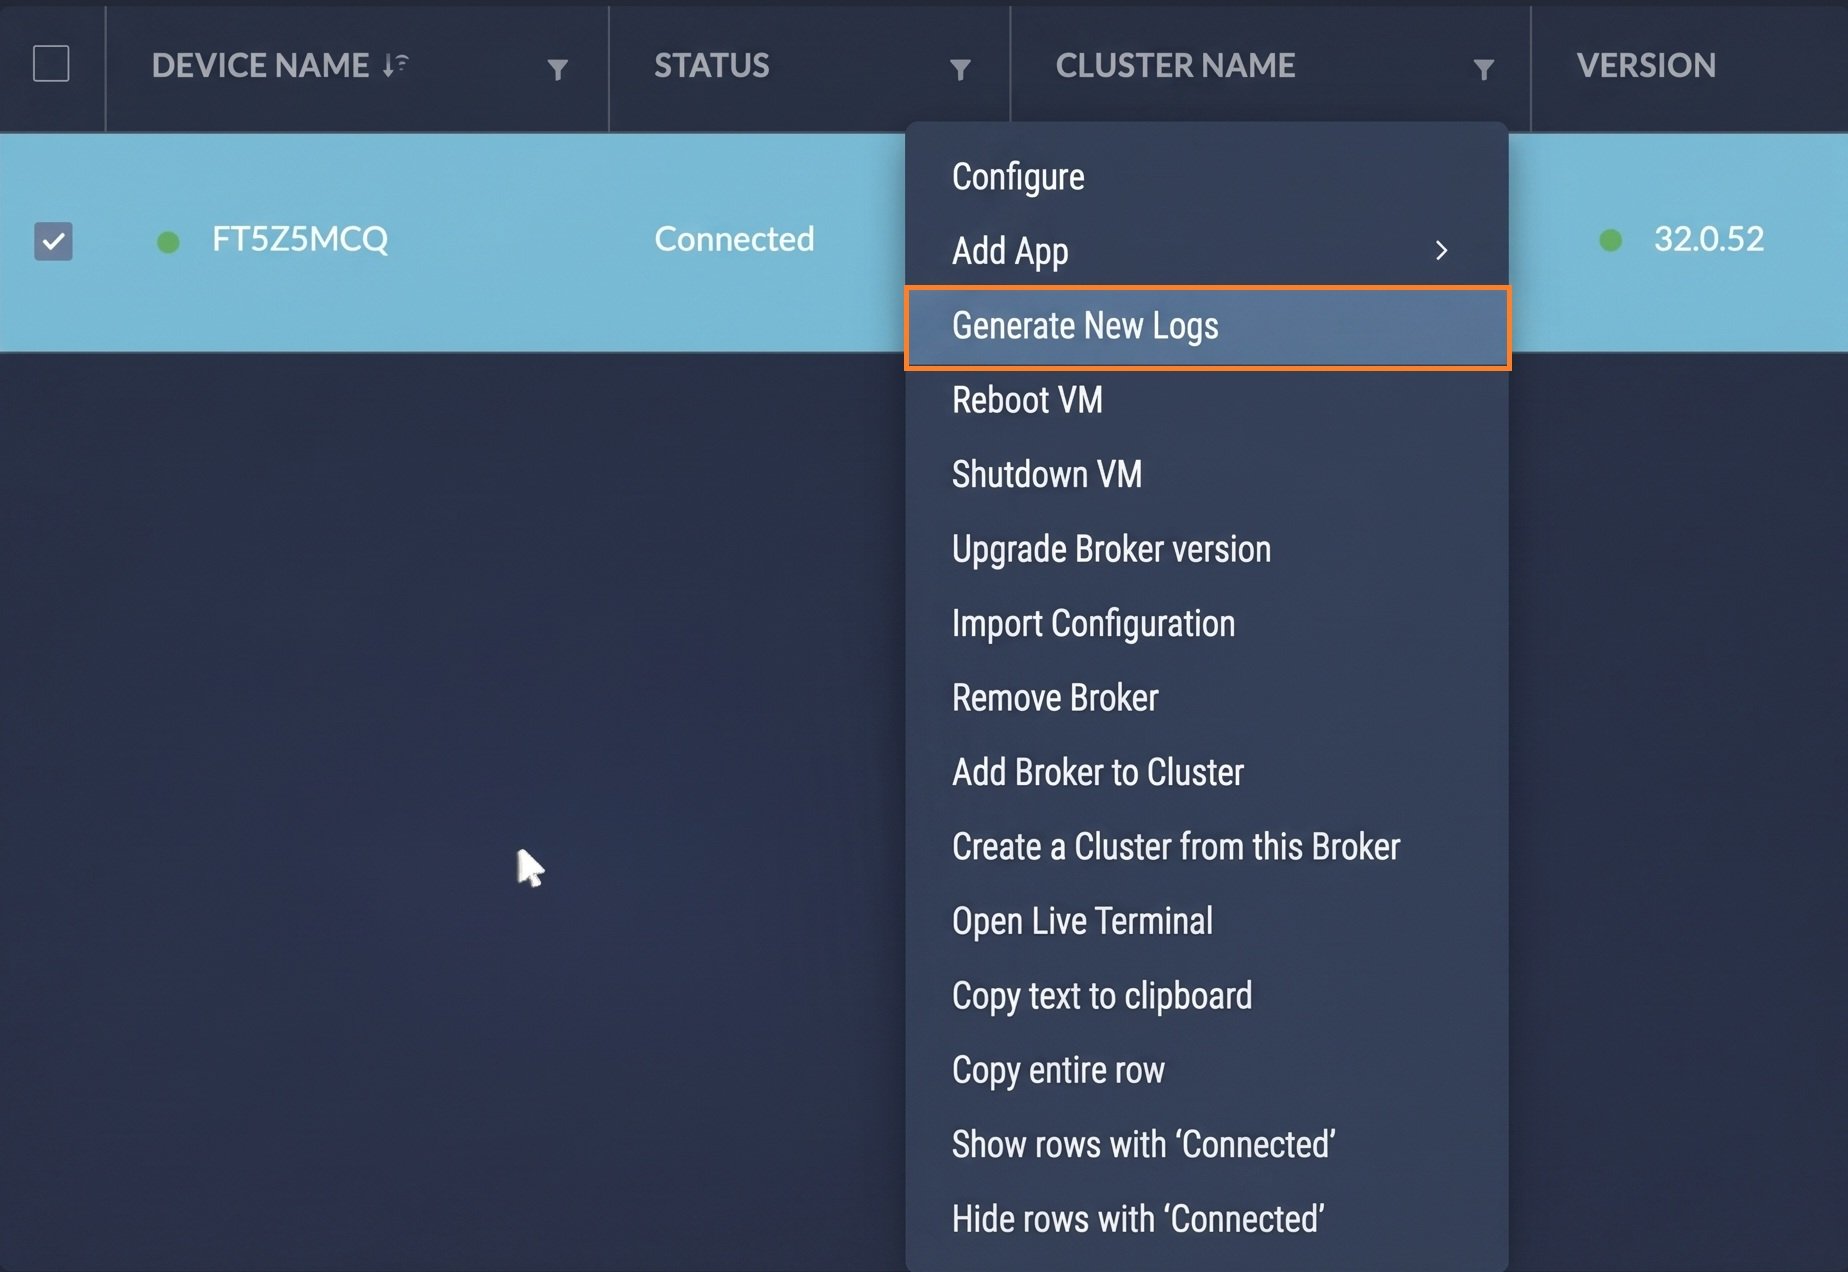The height and width of the screenshot is (1272, 1848).
Task: Click the FT5Z5MCQ device name
Action: click(x=300, y=239)
